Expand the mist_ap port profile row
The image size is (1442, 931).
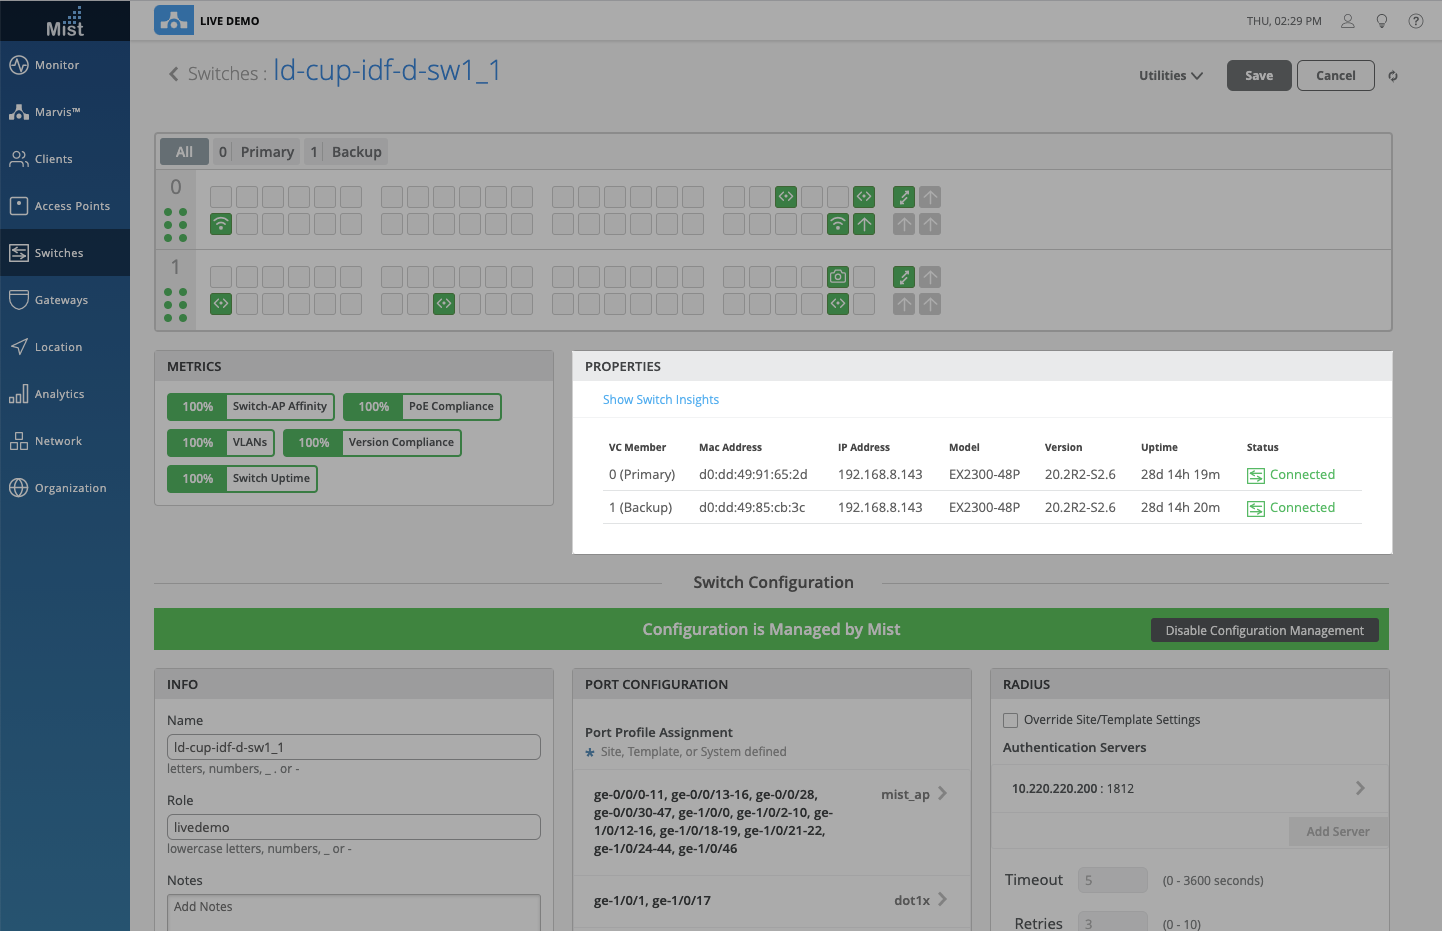coord(942,794)
